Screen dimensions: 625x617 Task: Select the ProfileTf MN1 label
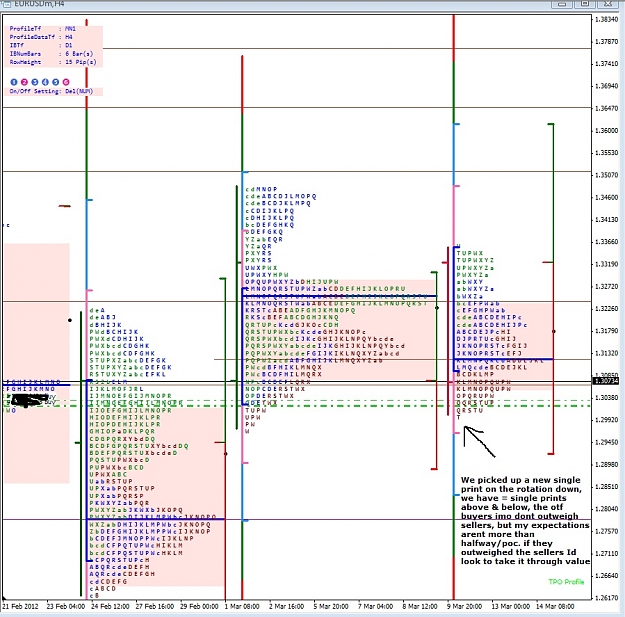[x=42, y=29]
